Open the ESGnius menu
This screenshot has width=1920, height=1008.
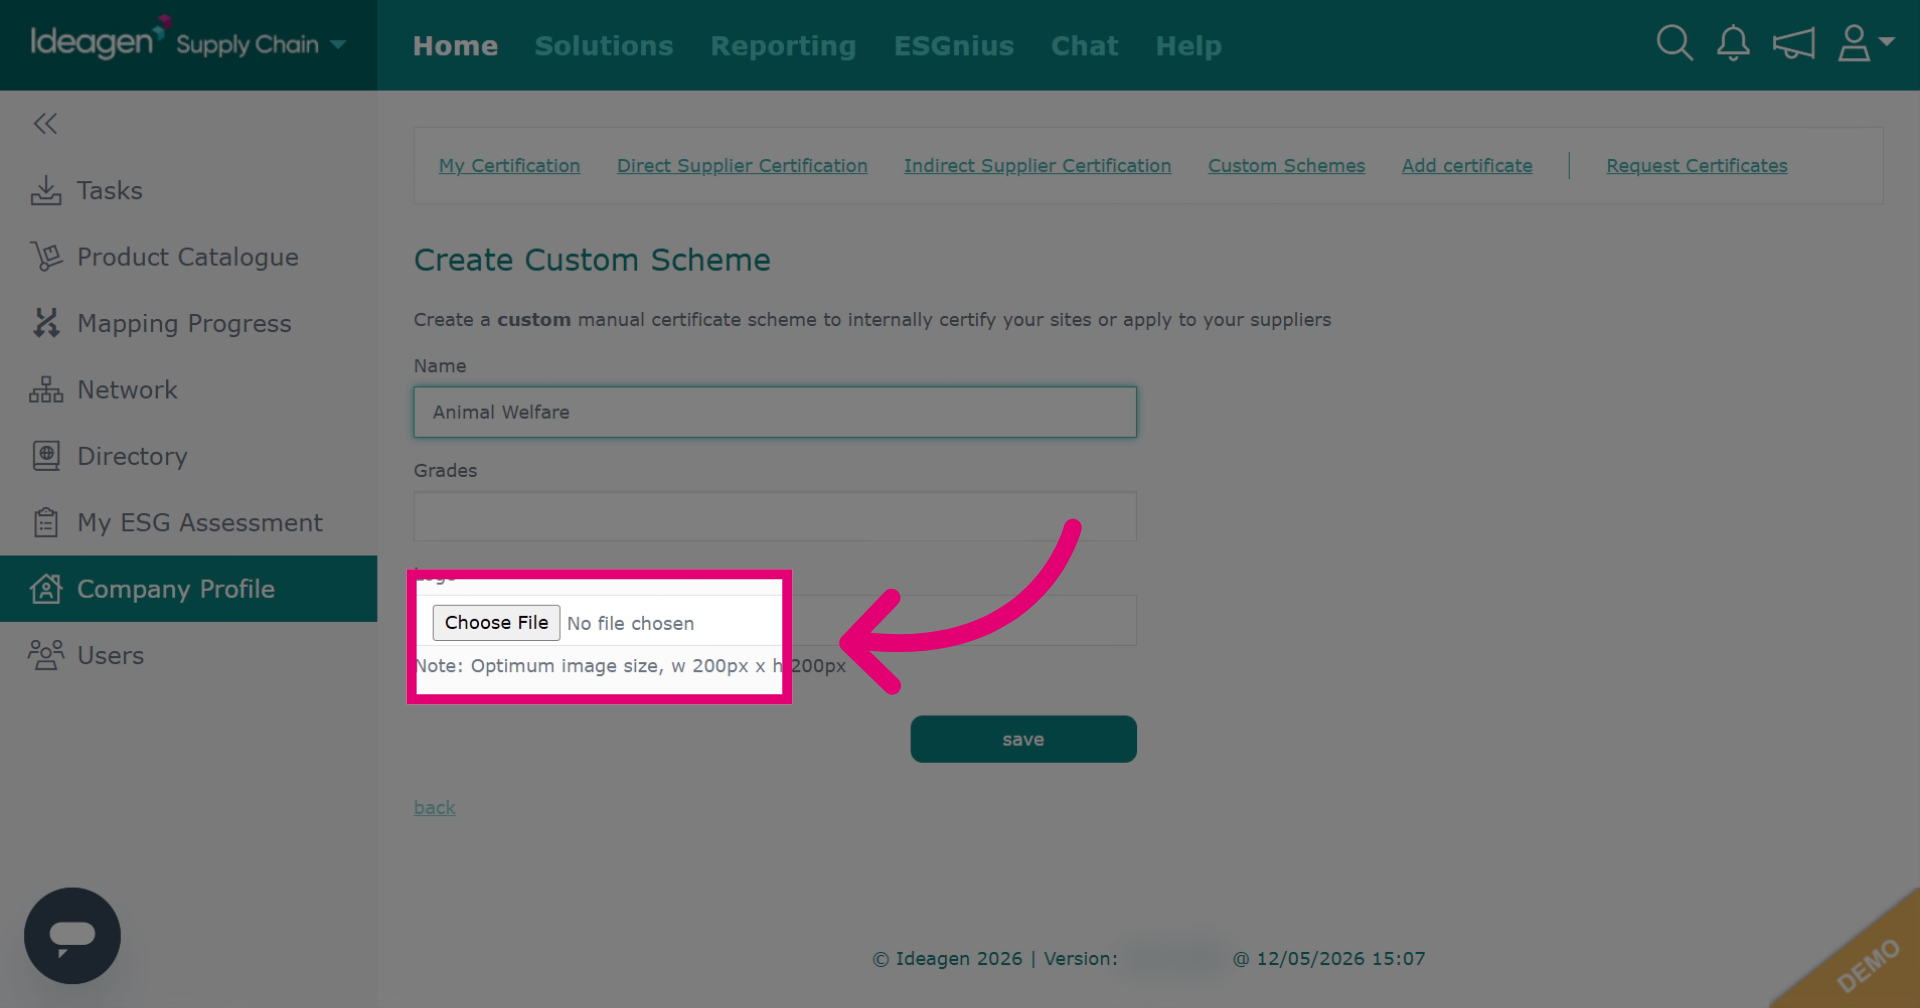(954, 46)
